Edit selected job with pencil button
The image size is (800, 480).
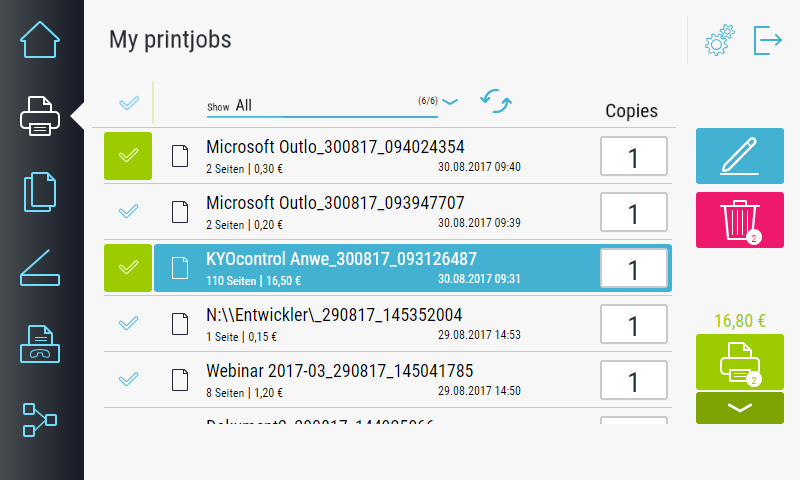pos(739,155)
